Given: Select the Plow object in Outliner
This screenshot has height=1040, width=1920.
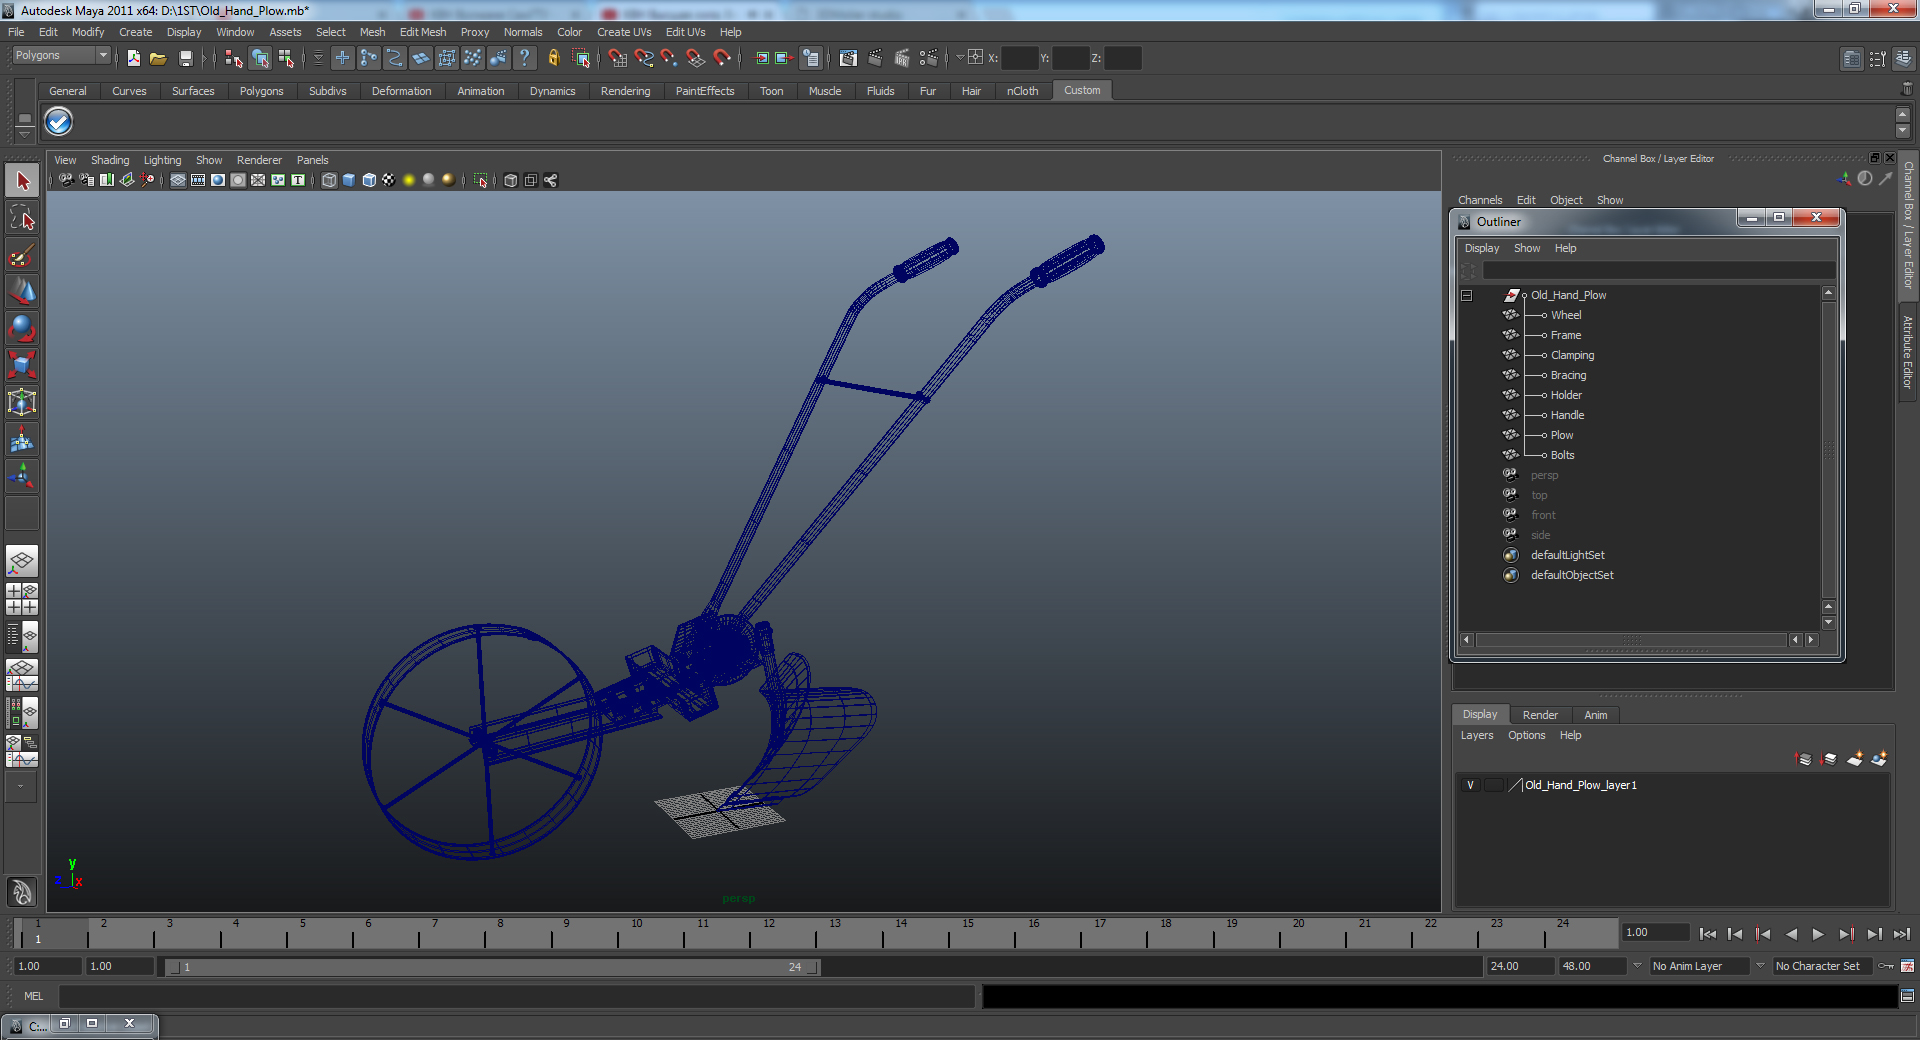Looking at the screenshot, I should [x=1562, y=435].
